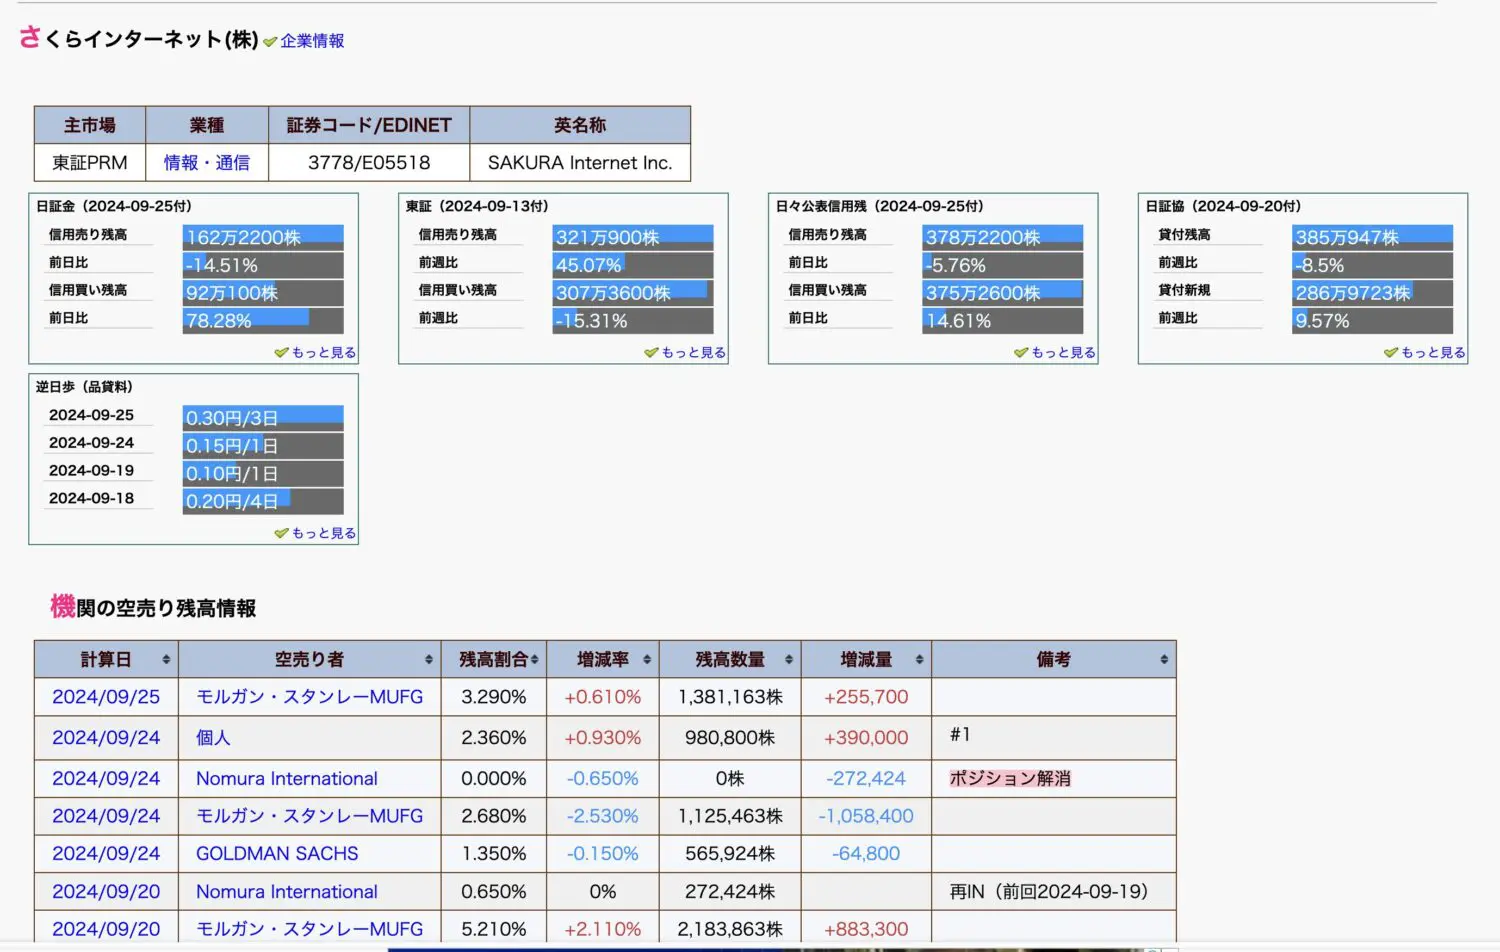Click green checkmark icon beside 企業情報
The height and width of the screenshot is (952, 1500).
click(x=270, y=42)
